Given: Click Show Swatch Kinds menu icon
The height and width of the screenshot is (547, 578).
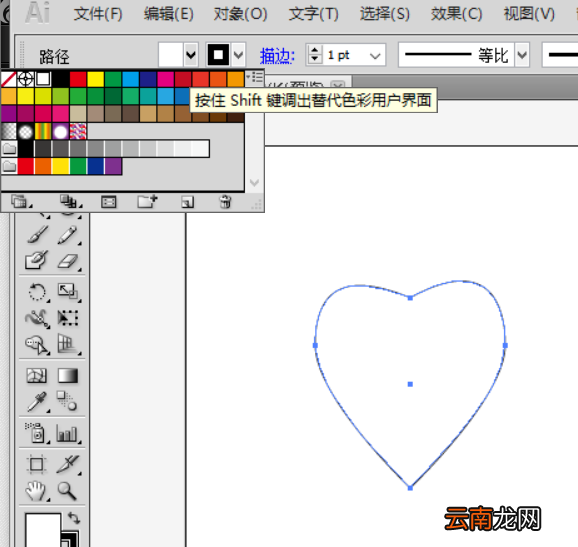Looking at the screenshot, I should click(x=71, y=202).
